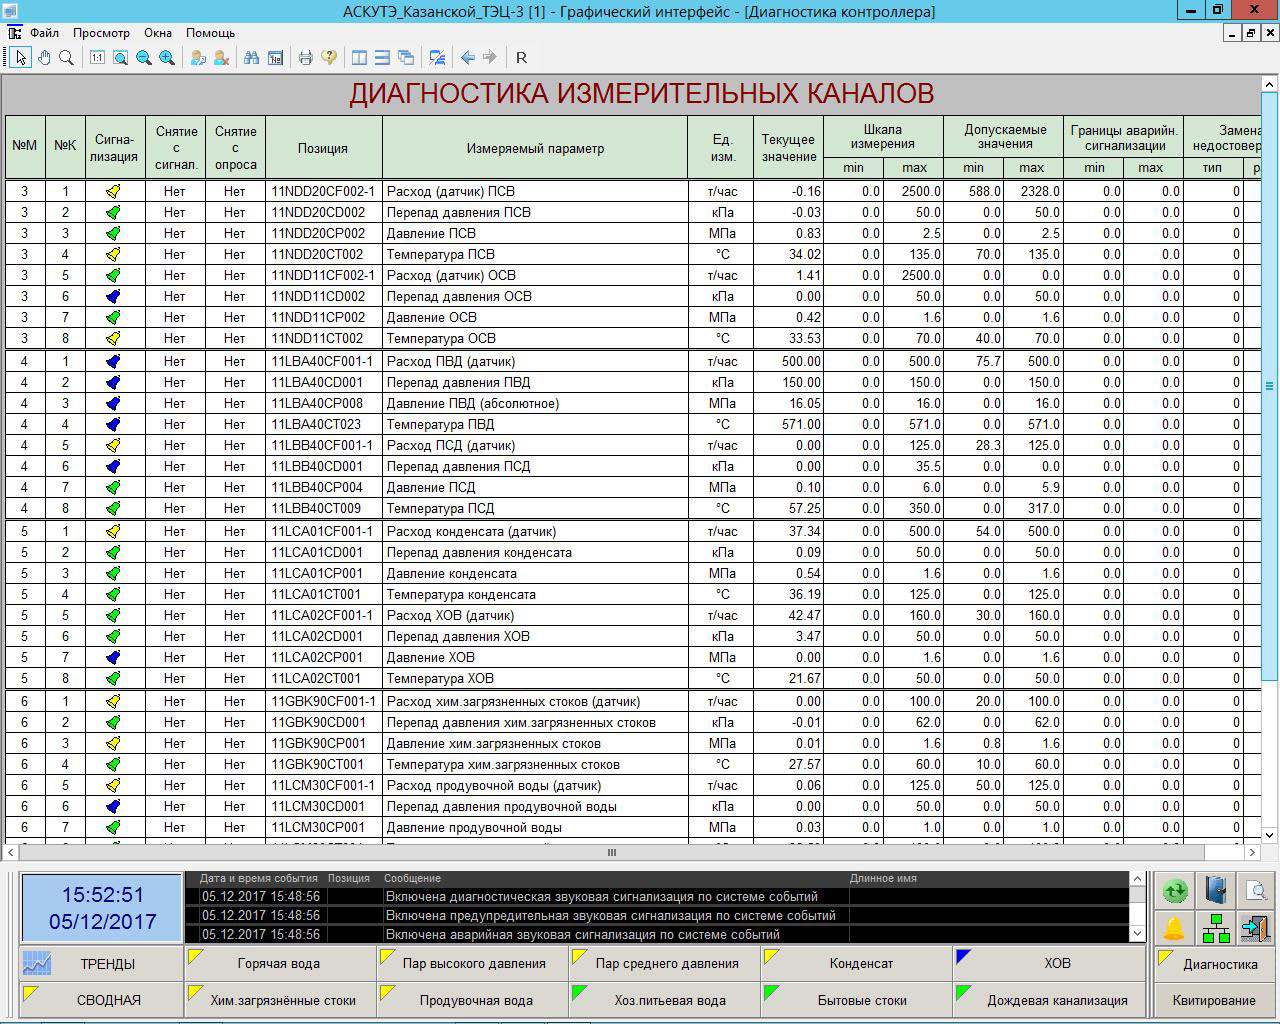Open the Окна menu
1280x1024 pixels.
point(158,33)
